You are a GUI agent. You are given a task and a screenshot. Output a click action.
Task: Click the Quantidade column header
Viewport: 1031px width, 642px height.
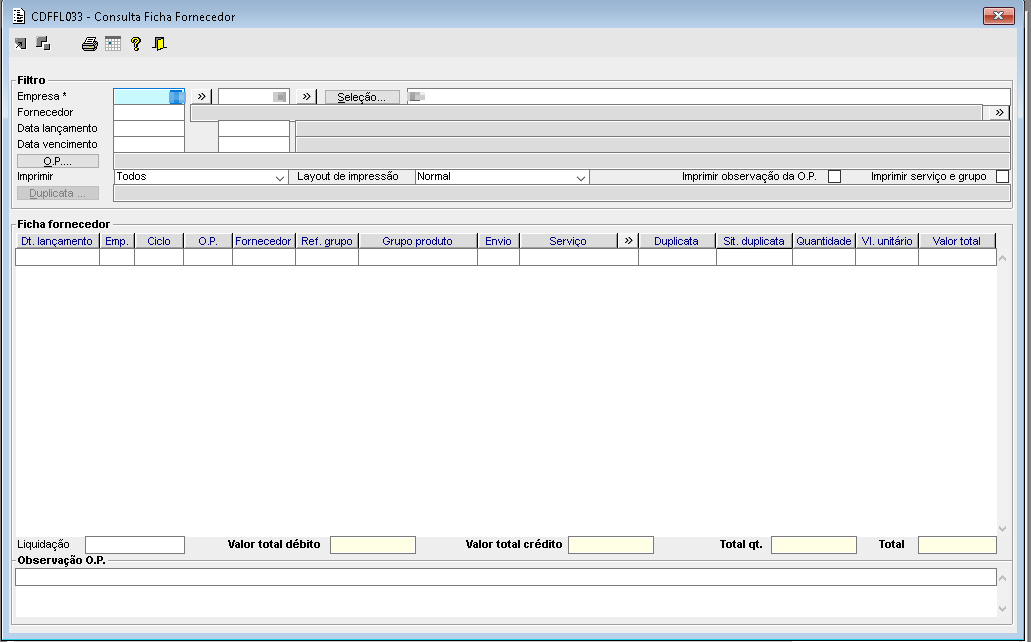[x=824, y=241]
